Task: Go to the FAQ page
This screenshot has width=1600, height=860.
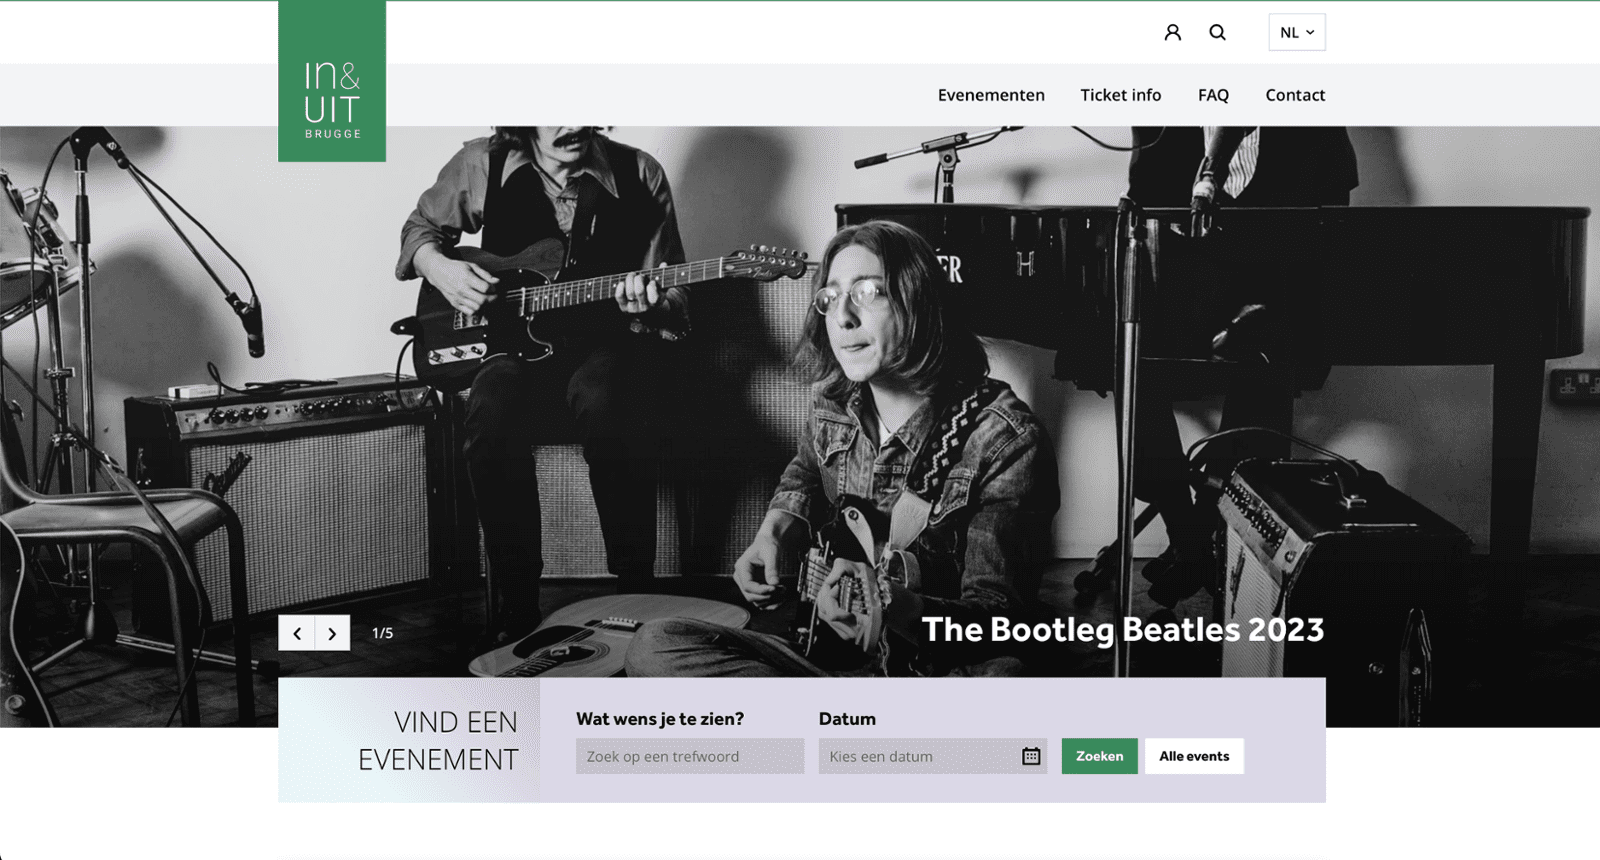Action: click(1213, 95)
